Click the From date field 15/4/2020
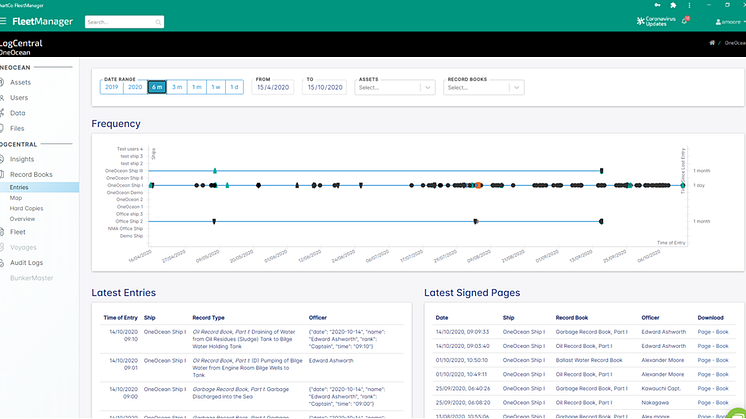746x419 pixels. point(273,88)
